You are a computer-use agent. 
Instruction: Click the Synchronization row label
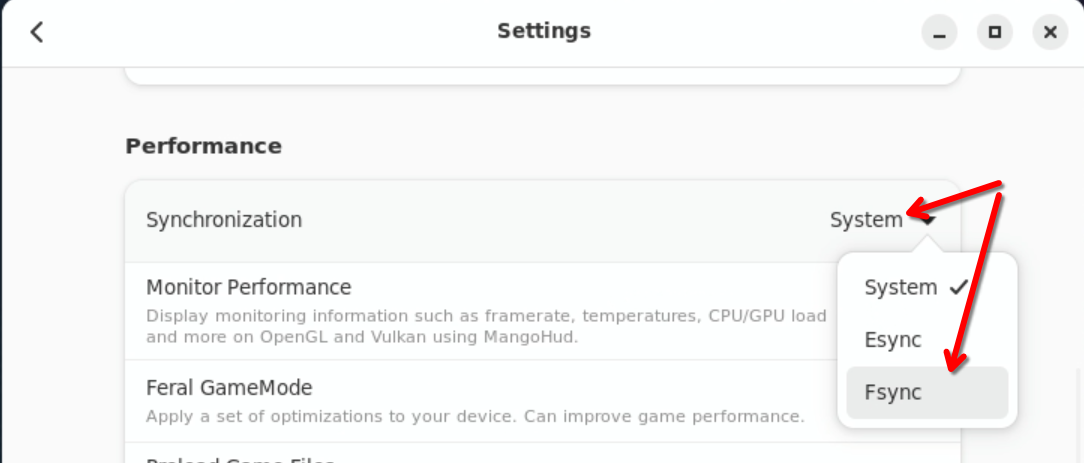(224, 220)
